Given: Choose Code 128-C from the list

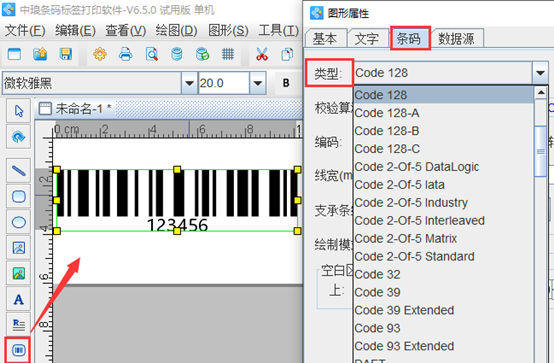Looking at the screenshot, I should pyautogui.click(x=444, y=149).
